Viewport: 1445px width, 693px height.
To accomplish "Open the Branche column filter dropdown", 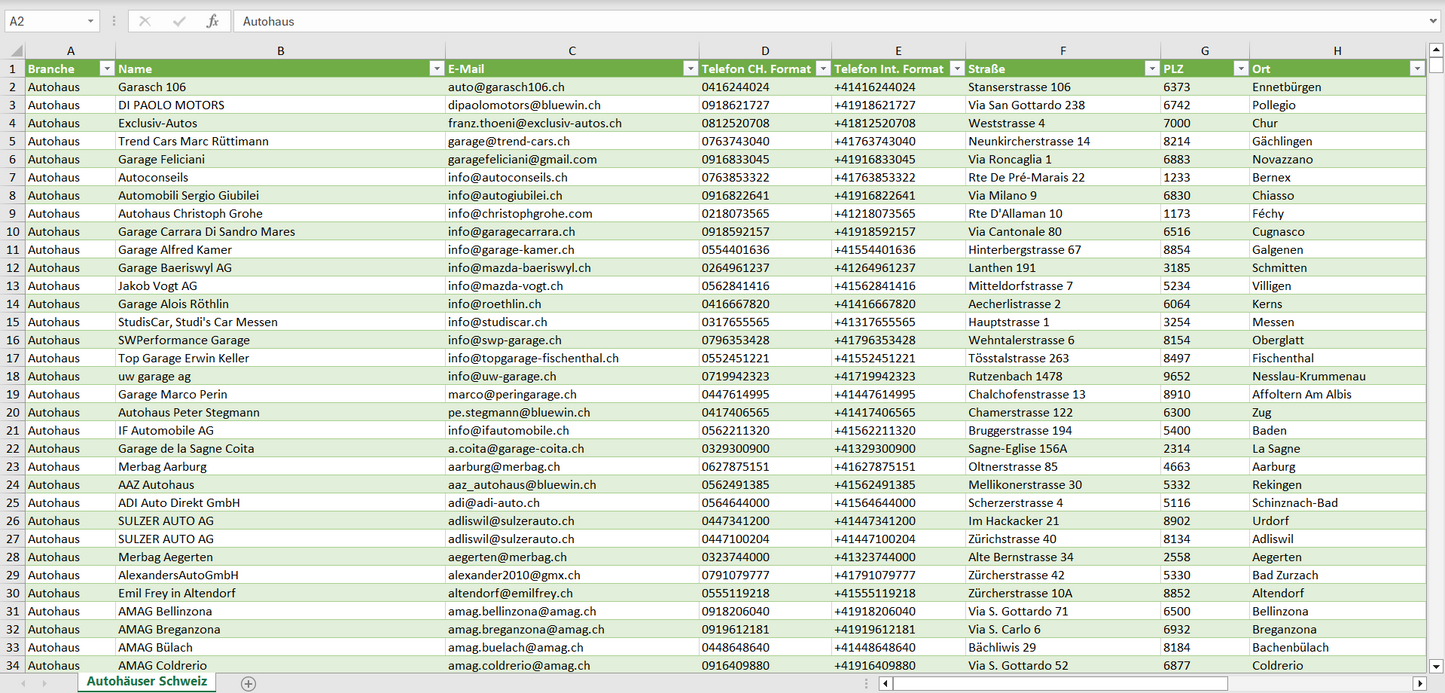I will pos(106,69).
